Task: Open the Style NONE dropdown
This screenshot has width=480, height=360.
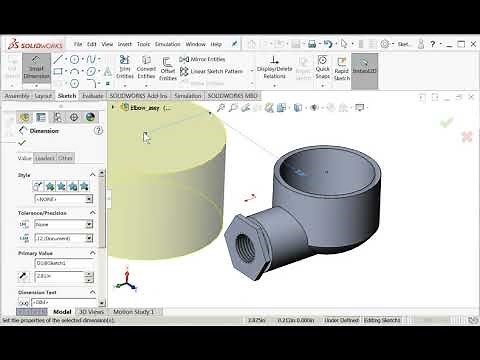Action: pos(89,199)
